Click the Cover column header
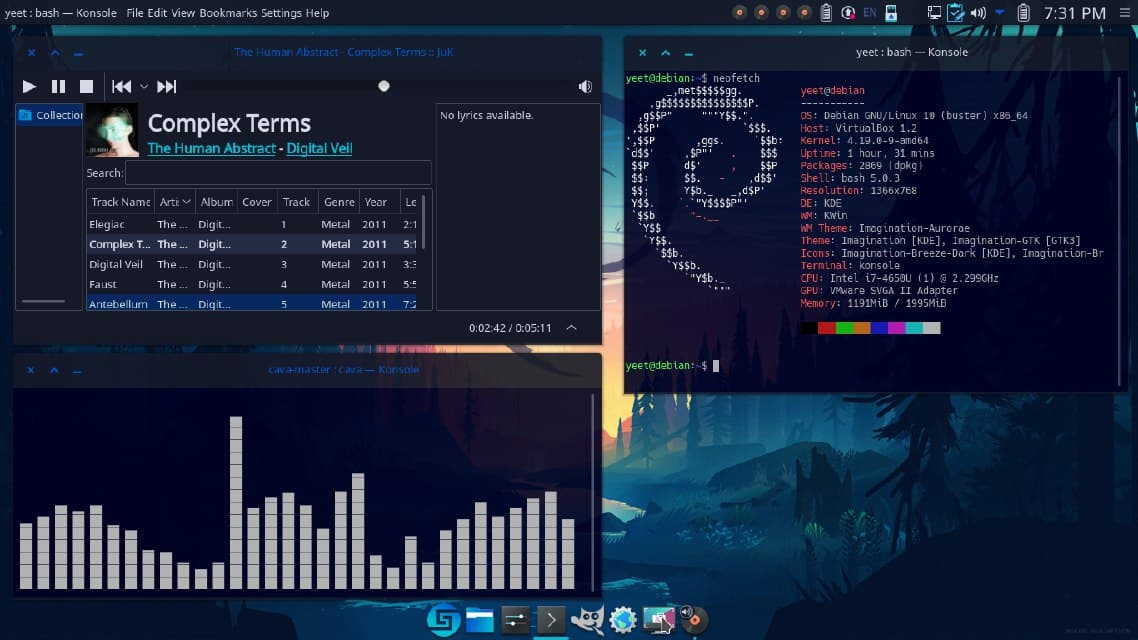Image resolution: width=1138 pixels, height=640 pixels. (257, 202)
